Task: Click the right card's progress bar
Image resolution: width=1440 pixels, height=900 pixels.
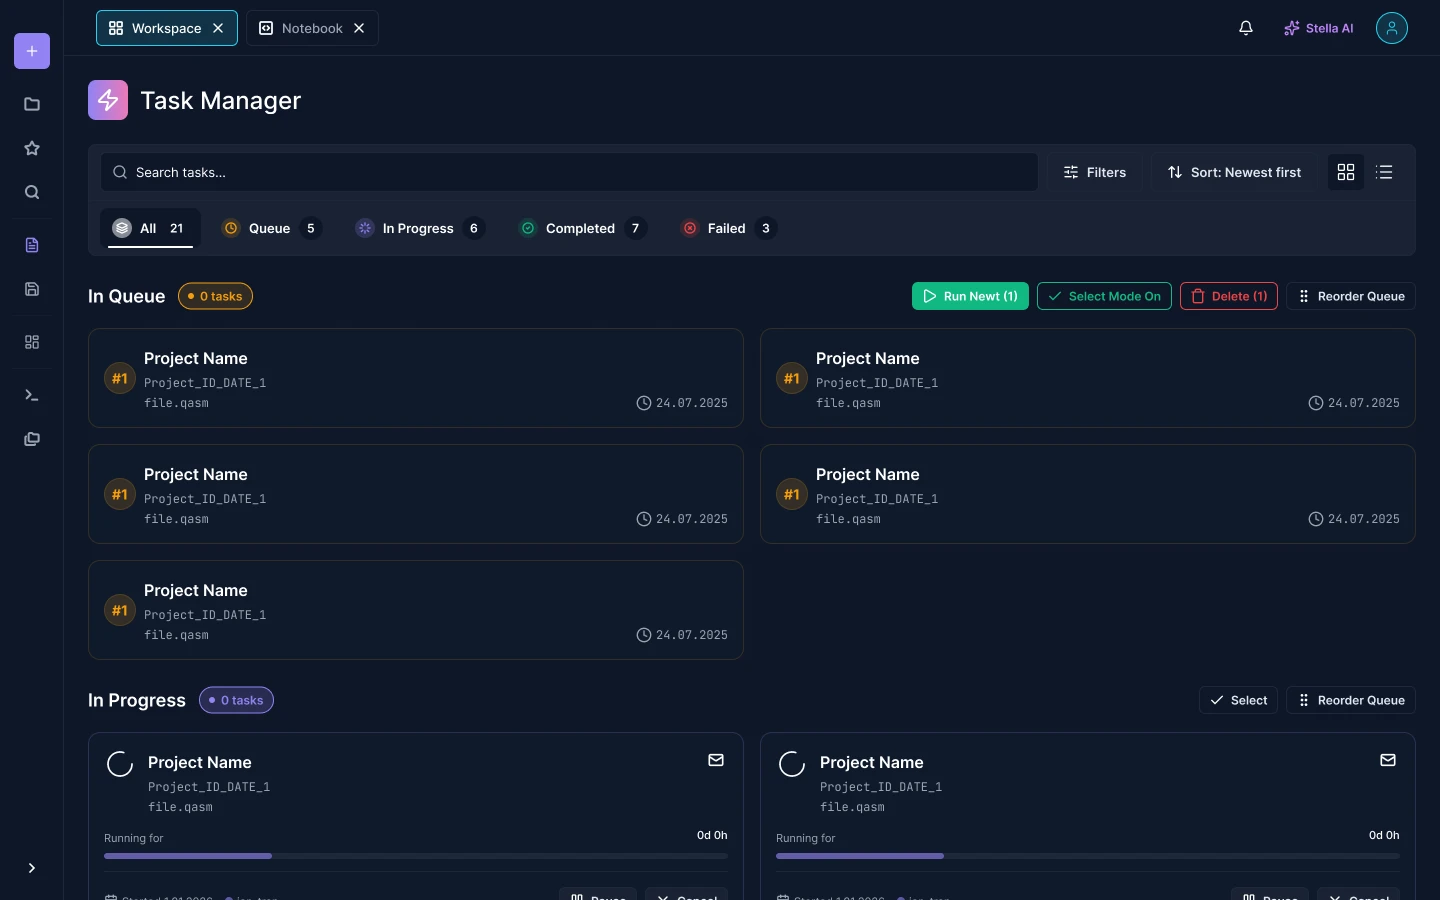Action: pos(1088,856)
